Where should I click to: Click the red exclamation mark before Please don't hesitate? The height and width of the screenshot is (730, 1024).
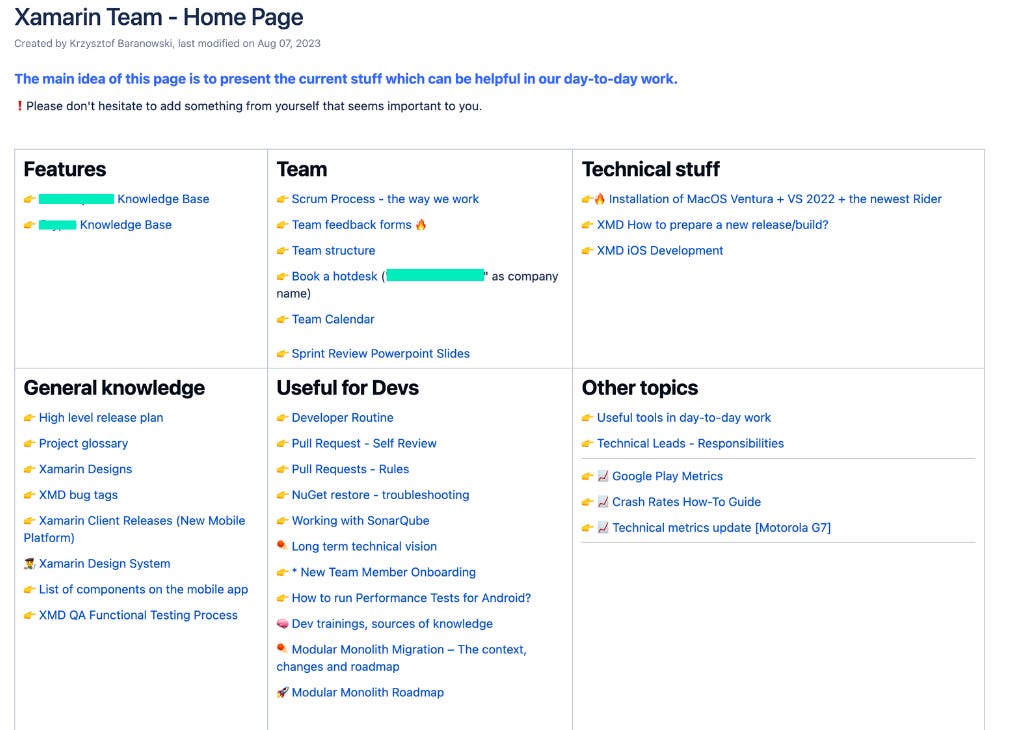(x=20, y=106)
